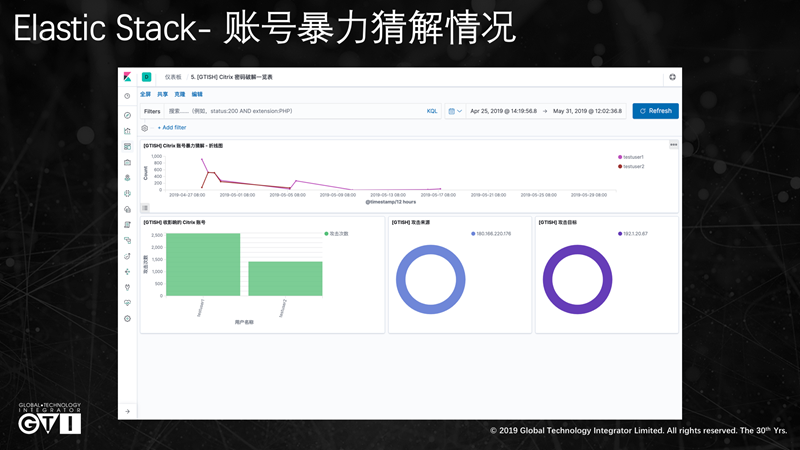Open Machine Learning icon in sidebar
The image size is (800, 450).
tap(127, 193)
